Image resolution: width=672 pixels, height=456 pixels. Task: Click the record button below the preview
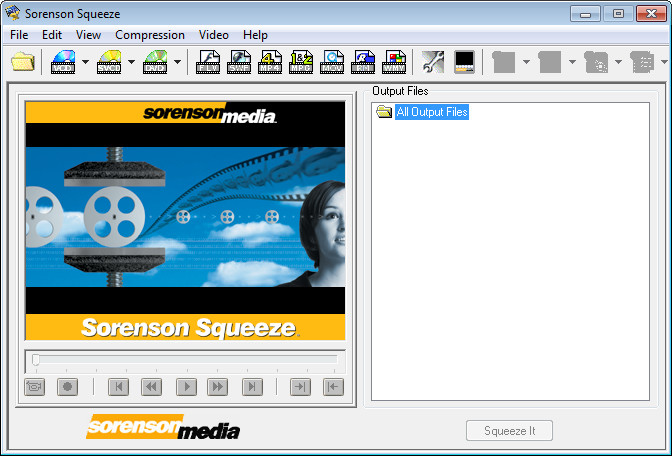click(67, 387)
